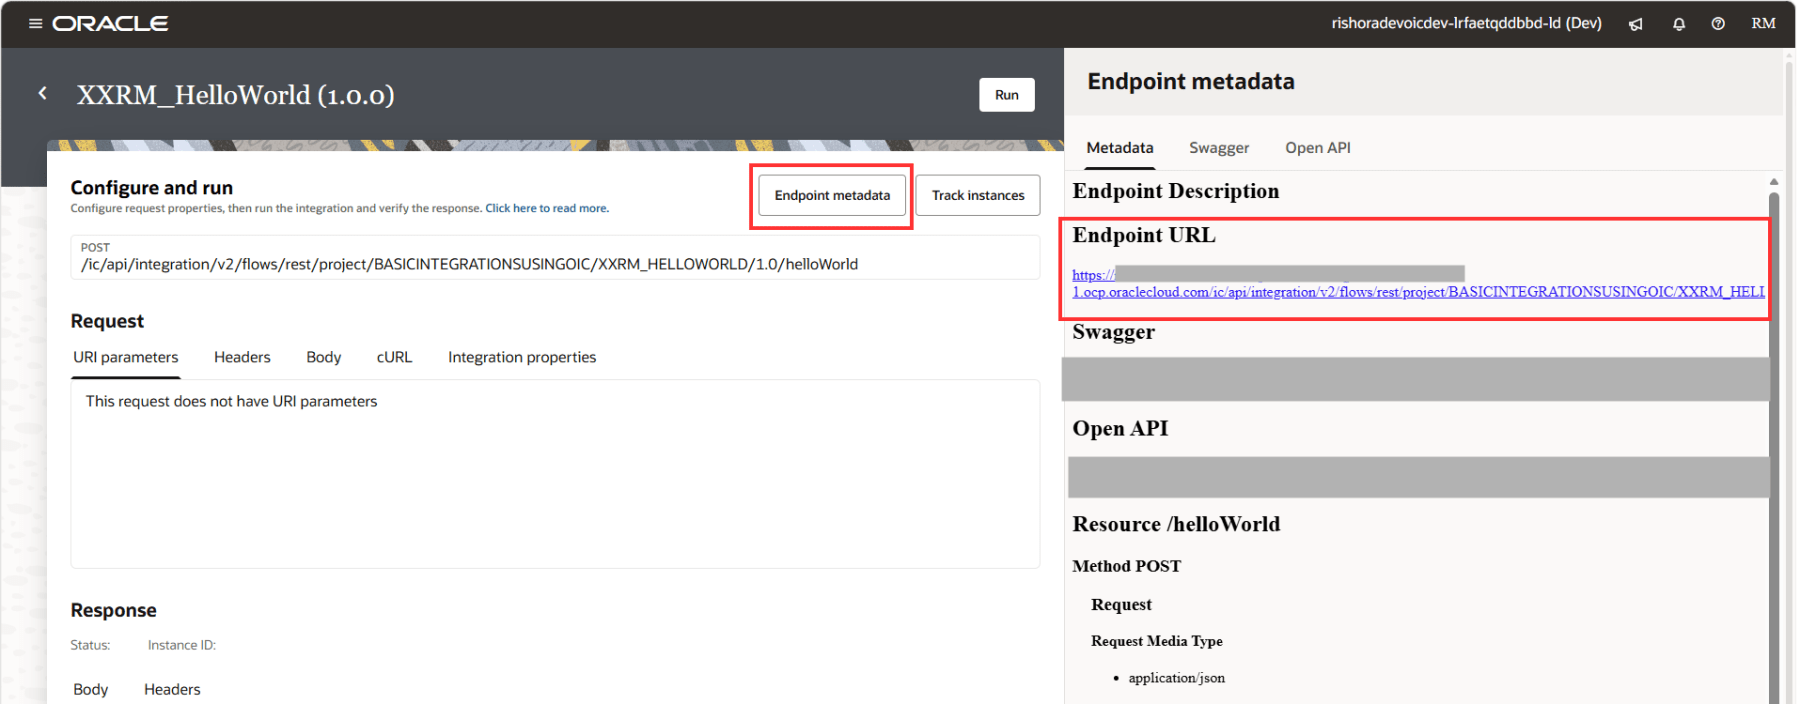Show the cURL tab
Screen dimensions: 1800x704
point(394,358)
